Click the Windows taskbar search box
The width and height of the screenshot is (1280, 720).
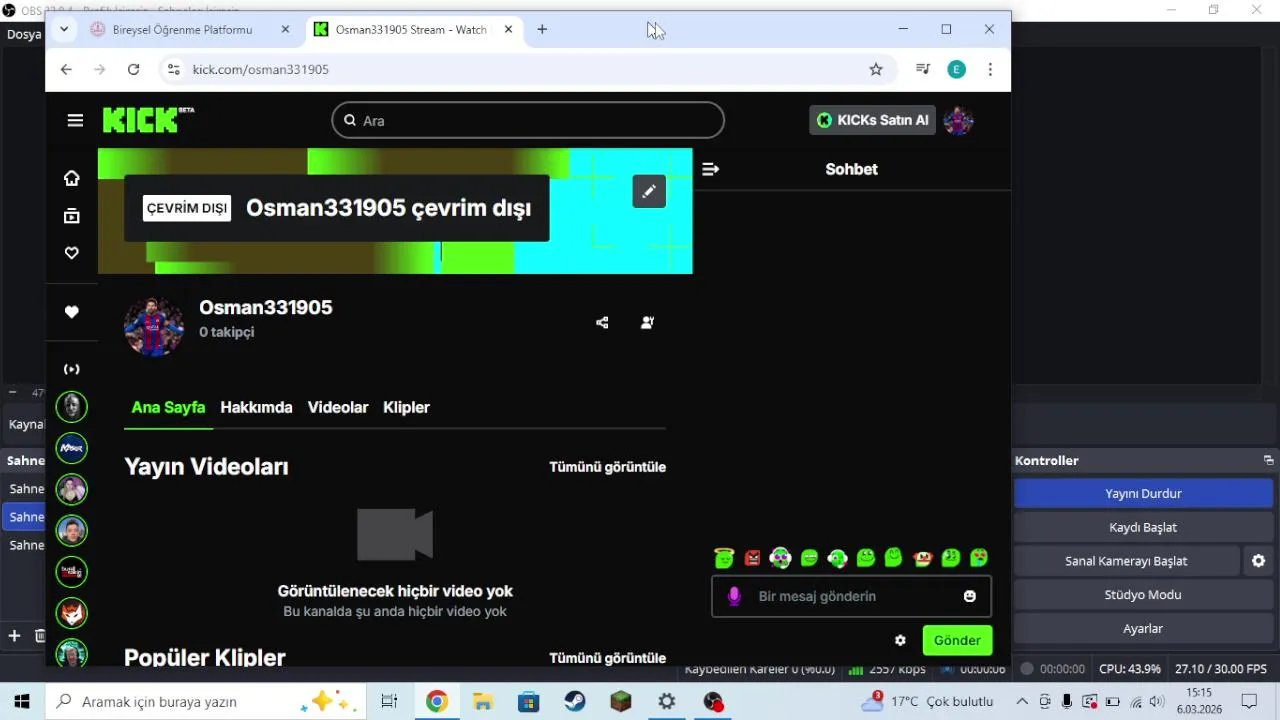pos(207,701)
